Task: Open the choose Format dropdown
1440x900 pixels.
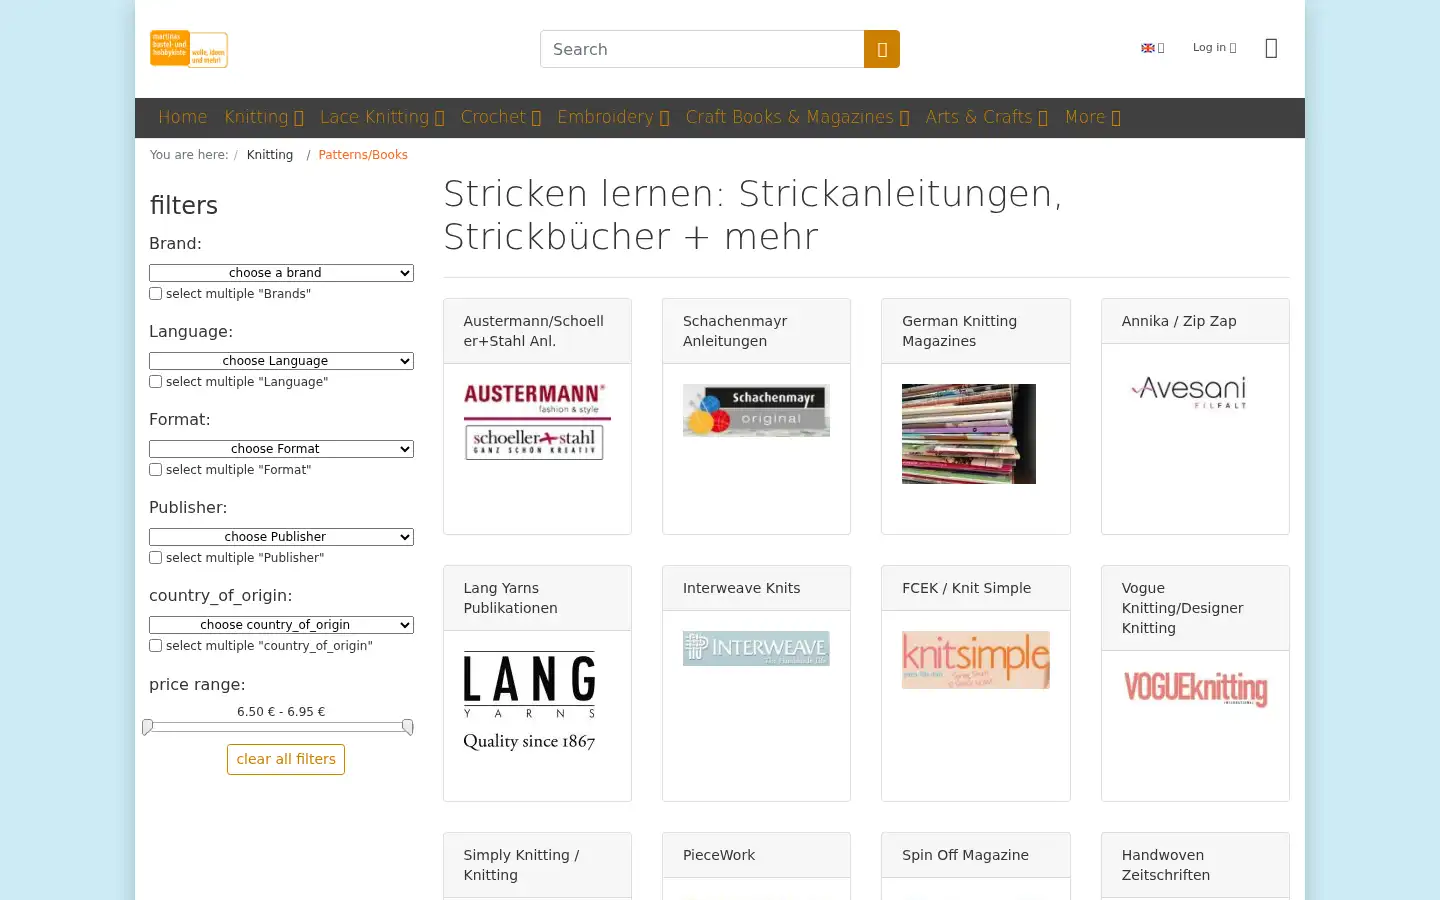Action: click(x=281, y=449)
